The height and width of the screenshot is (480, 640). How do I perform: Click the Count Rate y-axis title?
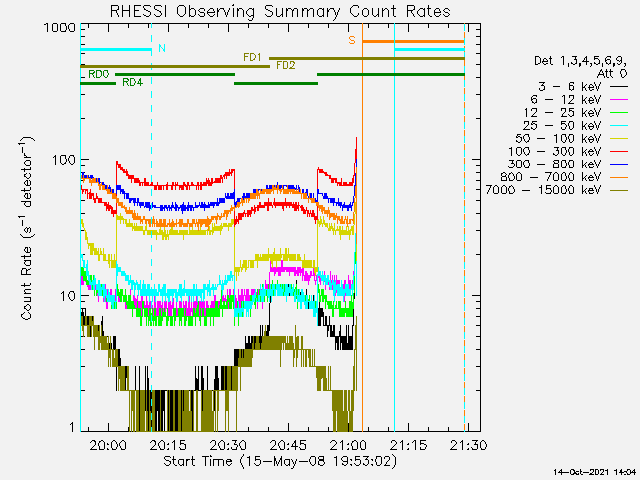pyautogui.click(x=27, y=228)
